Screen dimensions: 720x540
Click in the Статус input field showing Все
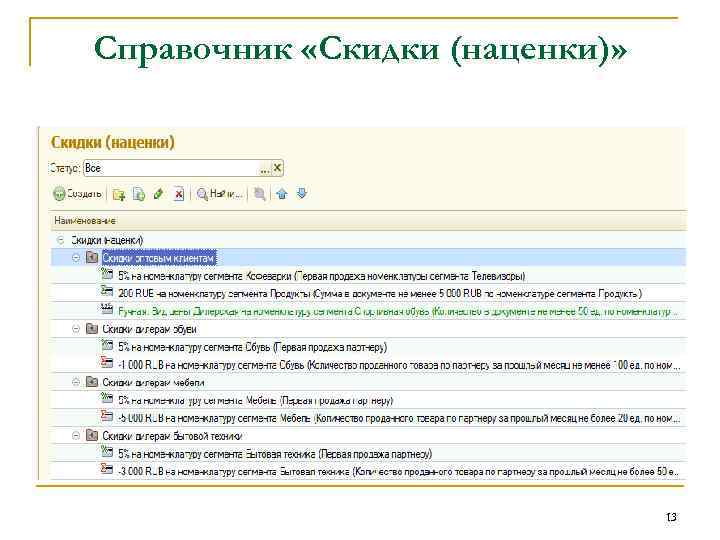[x=171, y=168]
